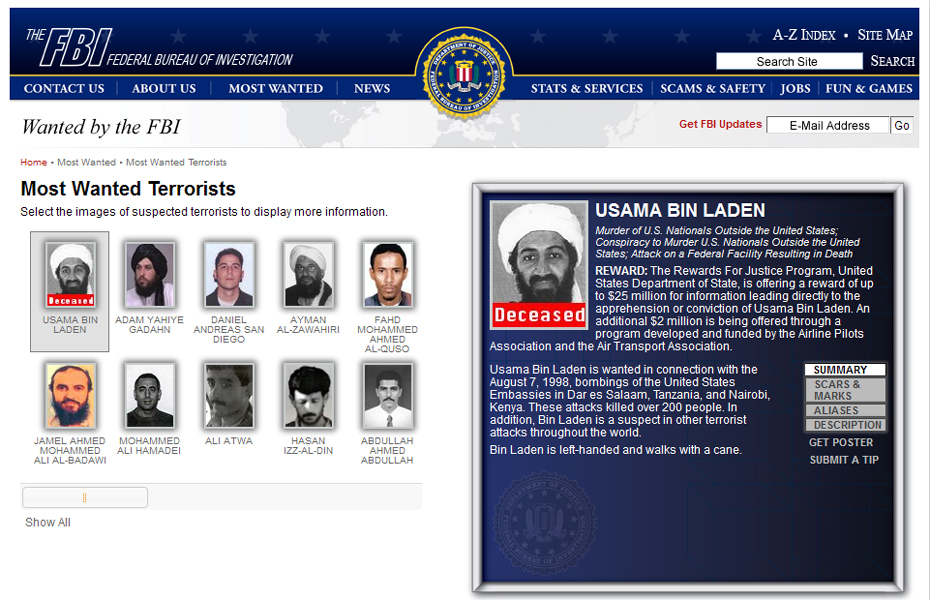This screenshot has height=600, width=930.
Task: Open Daniel Andreas San Diego's profile image
Action: click(x=229, y=275)
